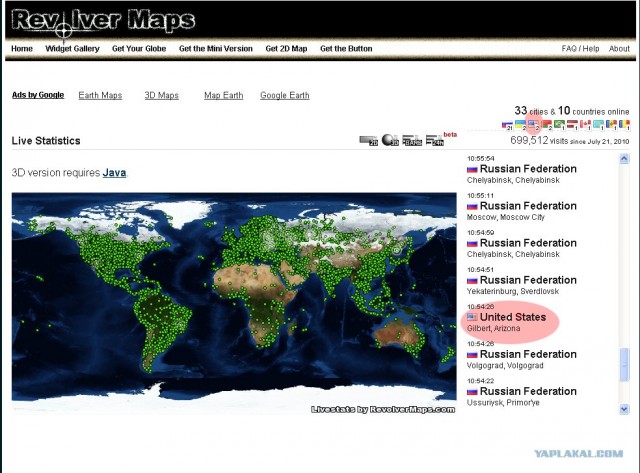
Task: Click the flag beside the Moscow City entry
Action: coord(472,206)
